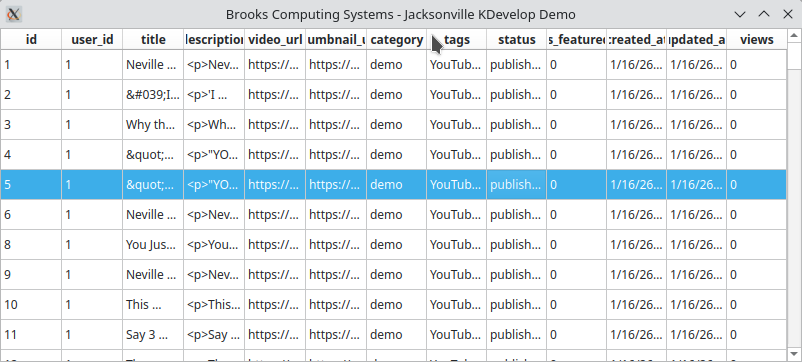Click video_url cell in row 3
The width and height of the screenshot is (802, 362).
point(275,125)
